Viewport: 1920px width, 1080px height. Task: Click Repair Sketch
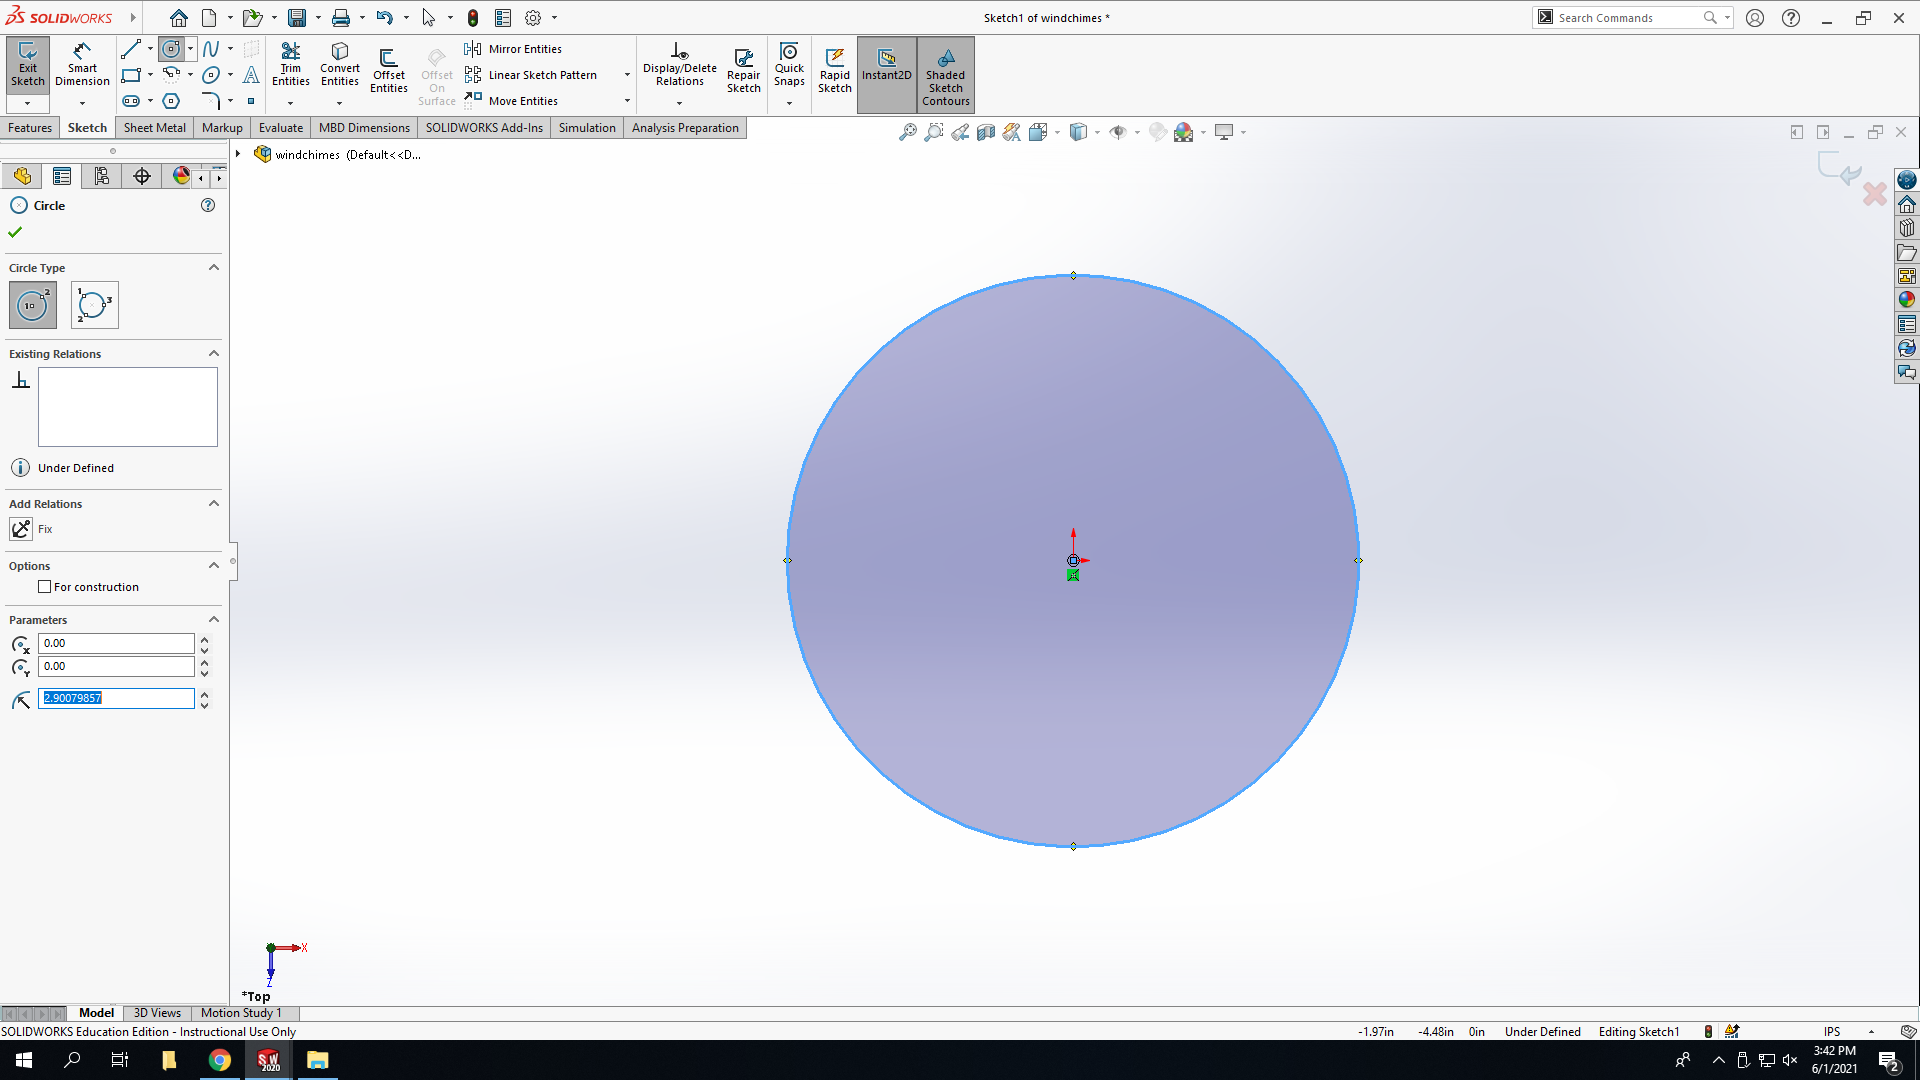click(x=743, y=71)
